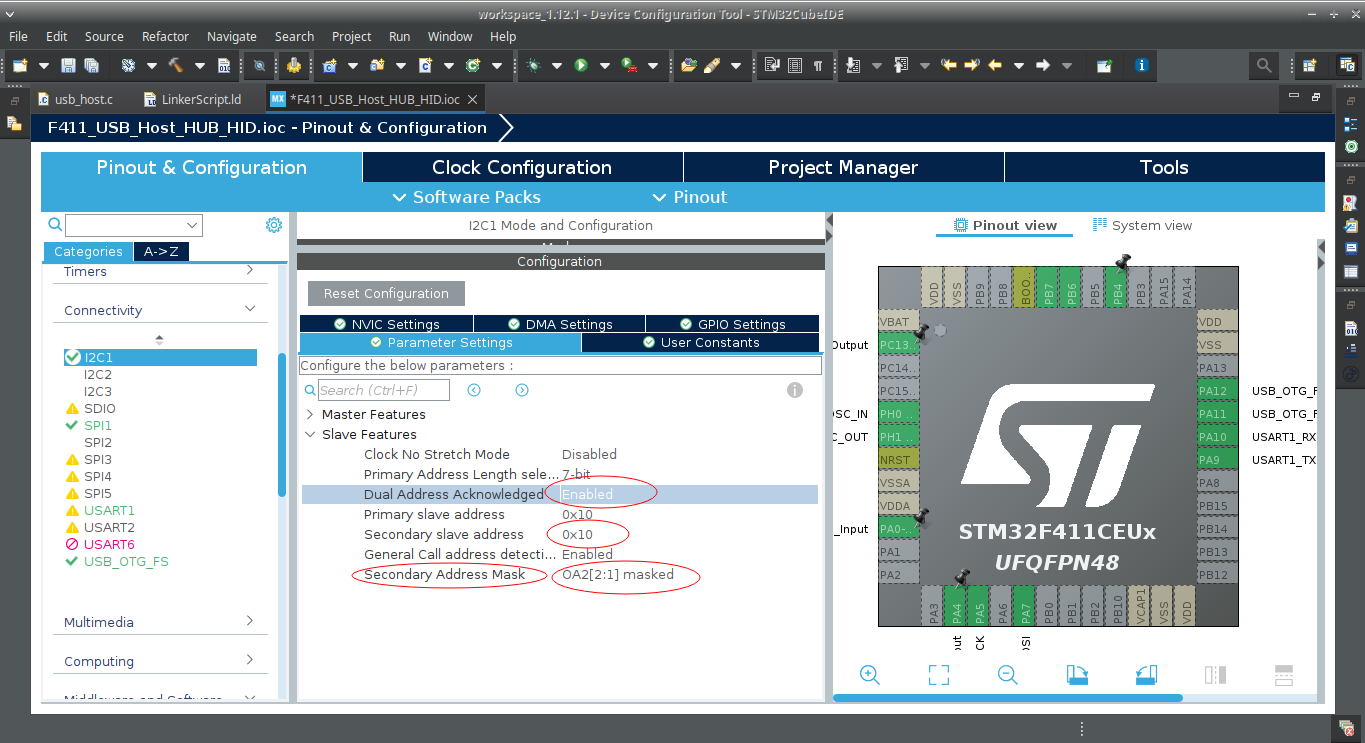
Task: Go to next search result arrow
Action: pos(522,390)
